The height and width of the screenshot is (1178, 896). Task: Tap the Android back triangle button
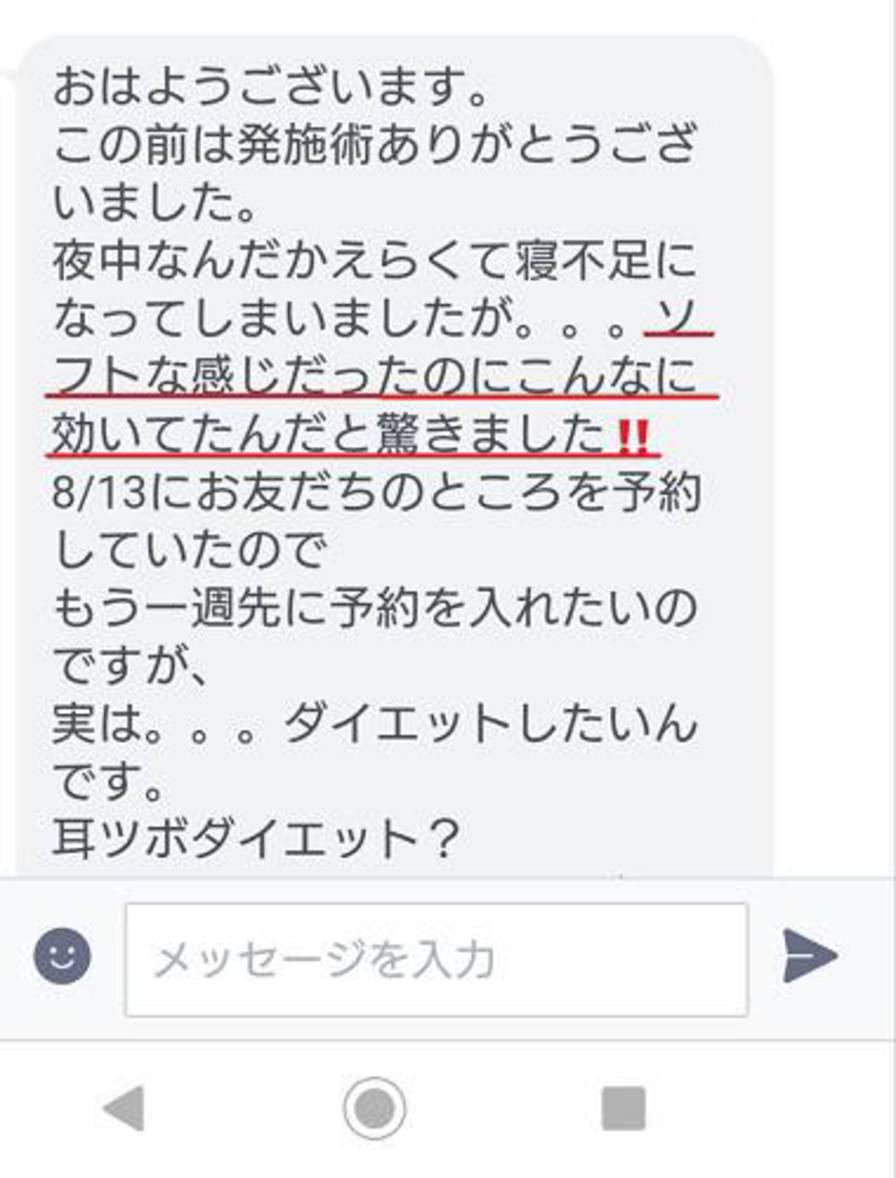click(123, 1108)
